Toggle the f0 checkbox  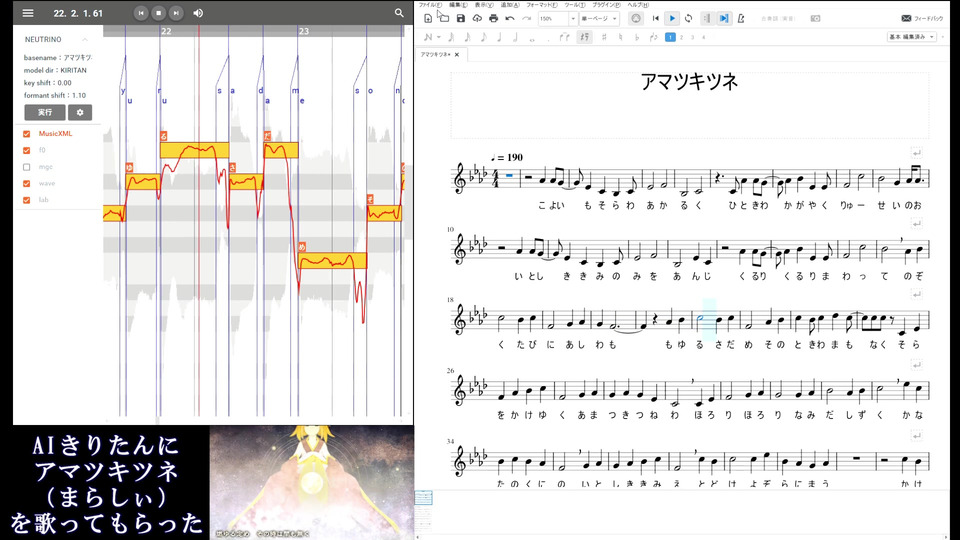[26, 150]
